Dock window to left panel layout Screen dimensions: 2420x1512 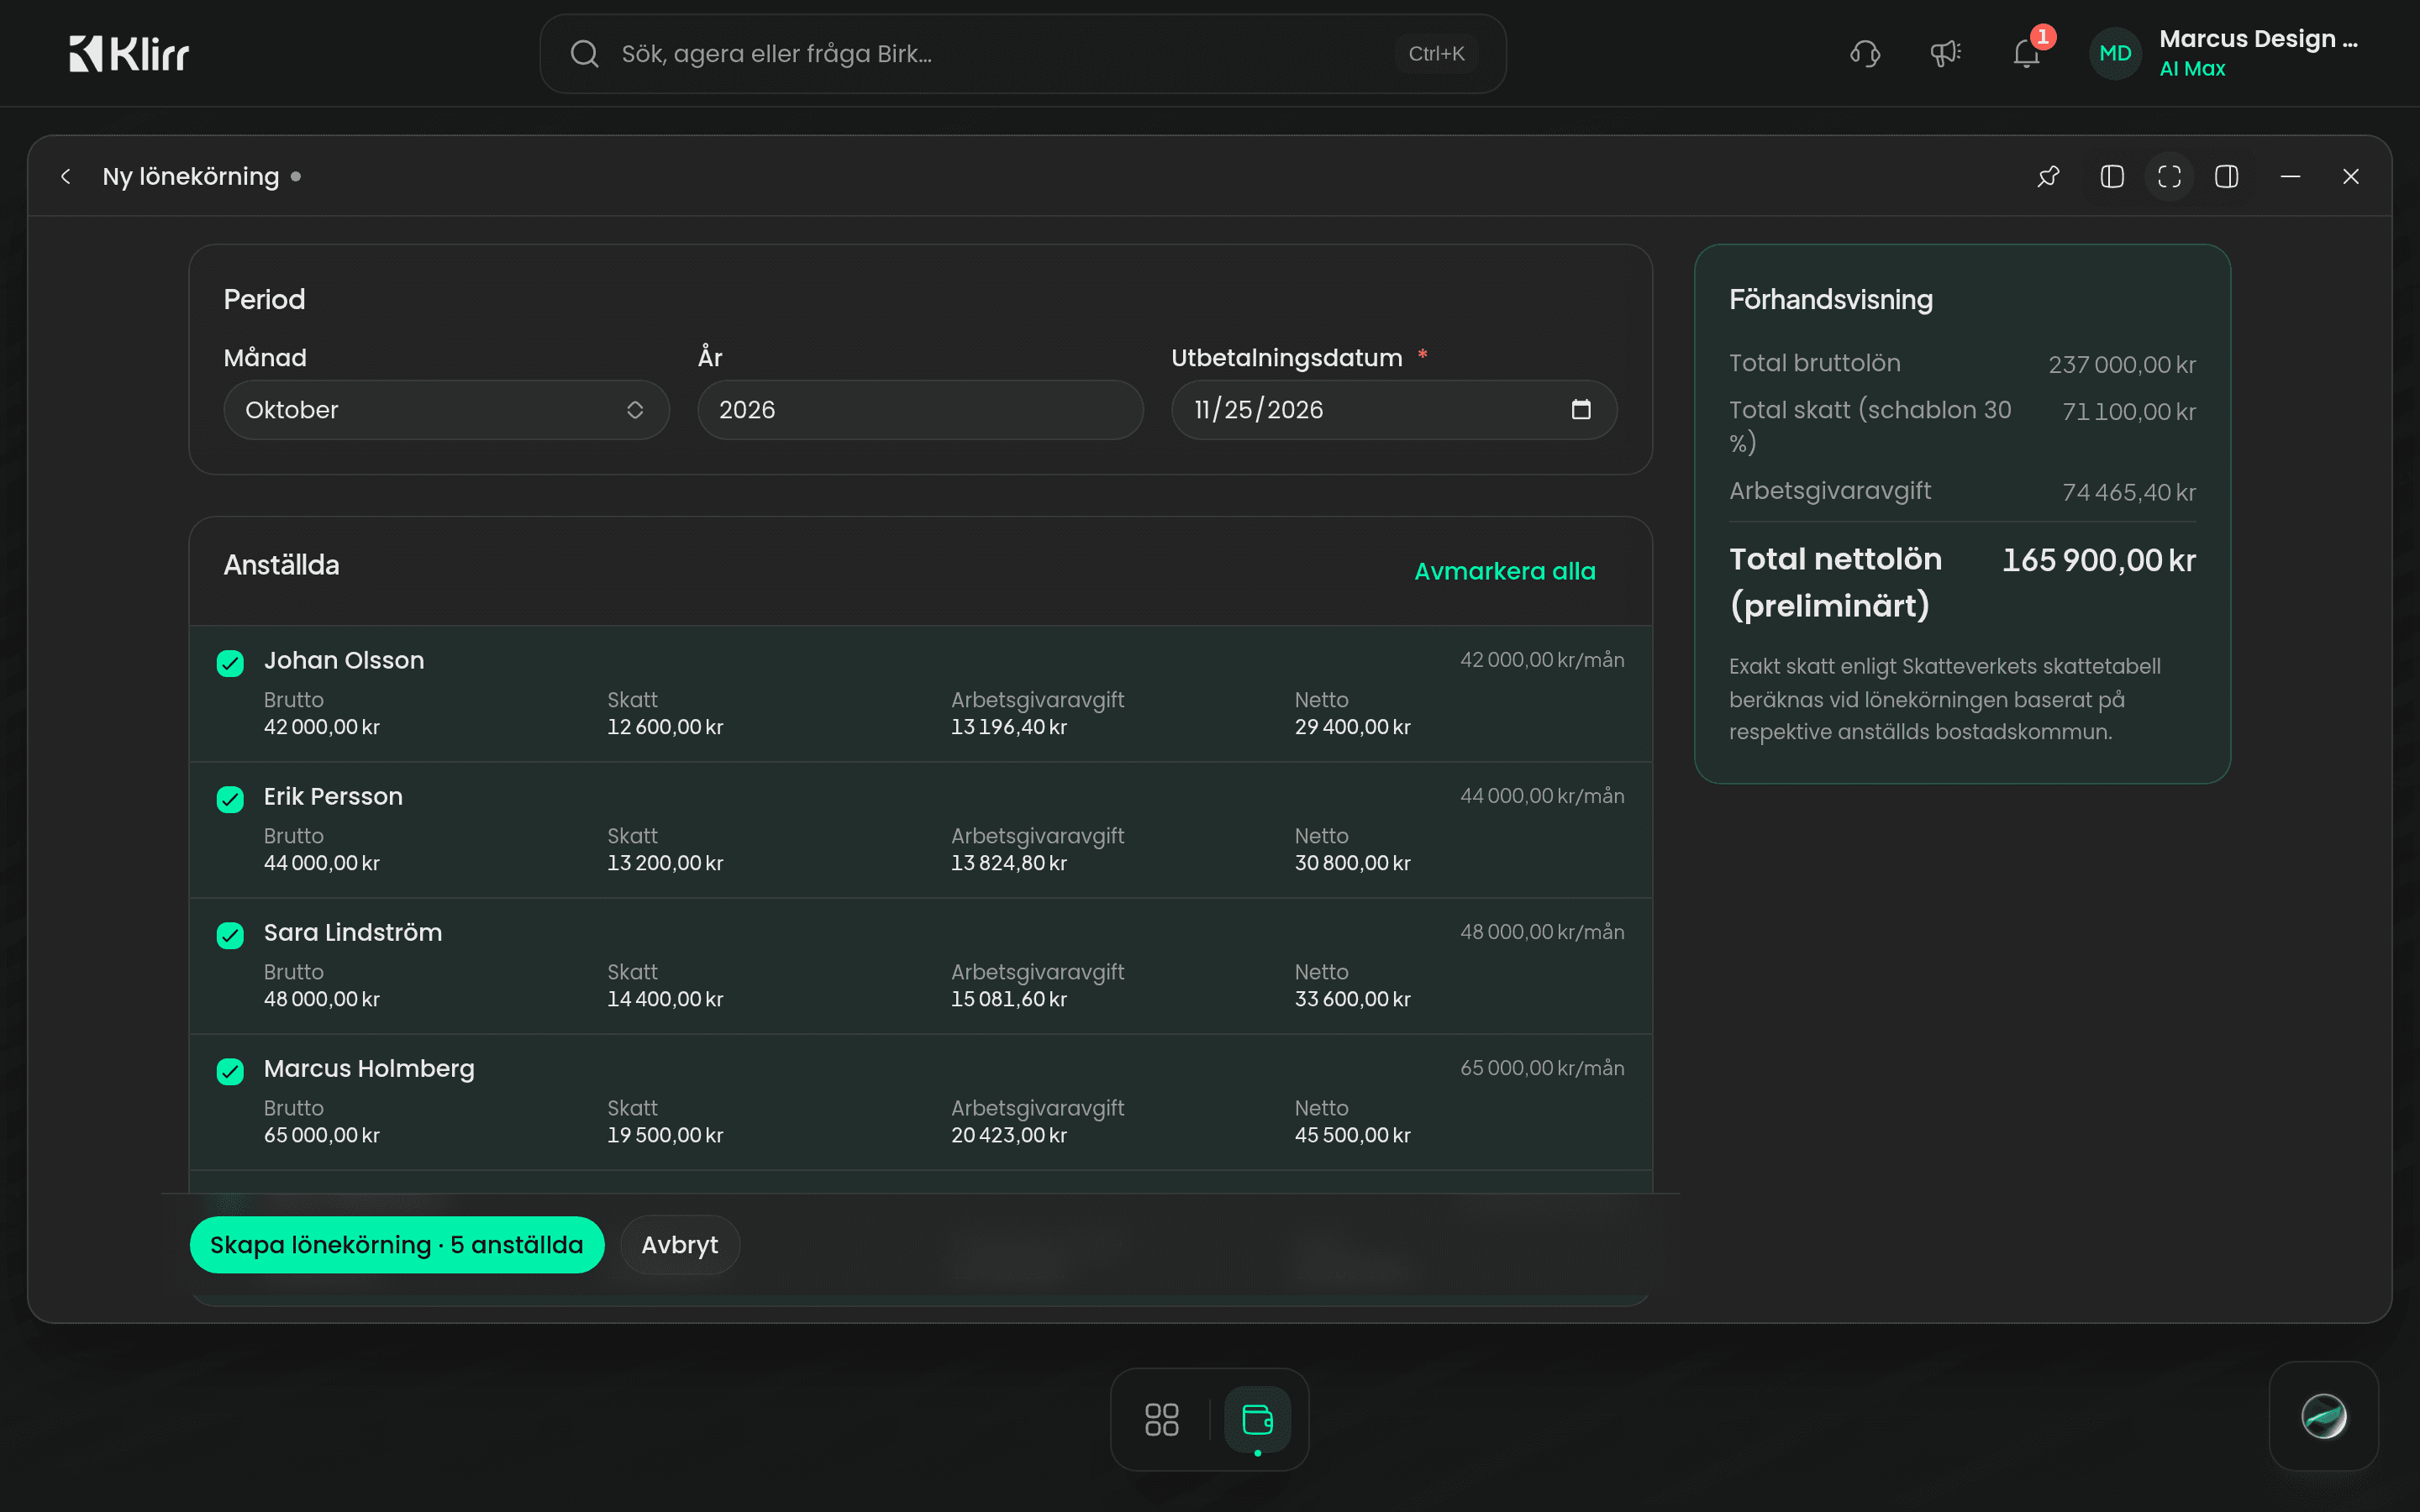2112,177
